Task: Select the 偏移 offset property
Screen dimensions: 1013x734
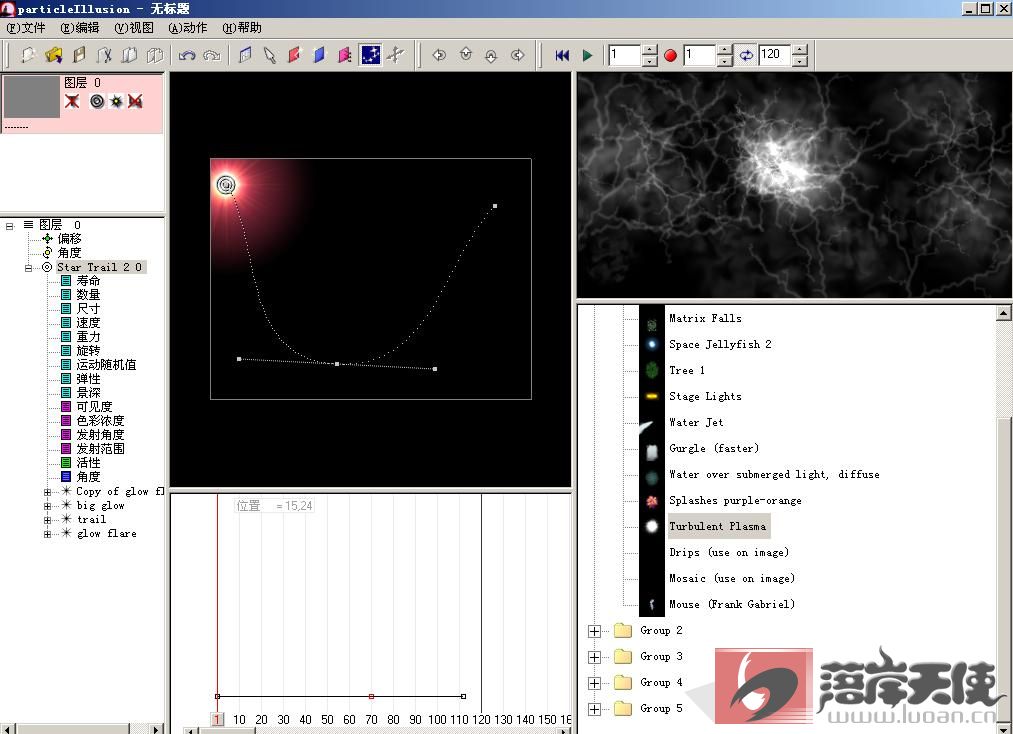Action: pyautogui.click(x=69, y=238)
